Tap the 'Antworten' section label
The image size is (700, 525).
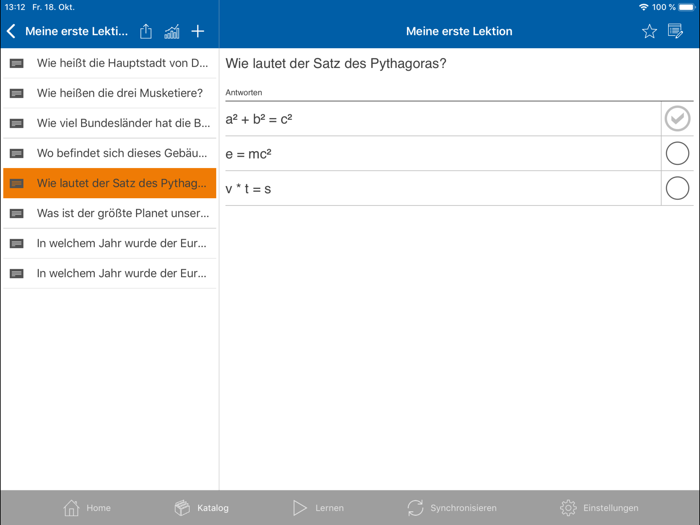[x=244, y=92]
